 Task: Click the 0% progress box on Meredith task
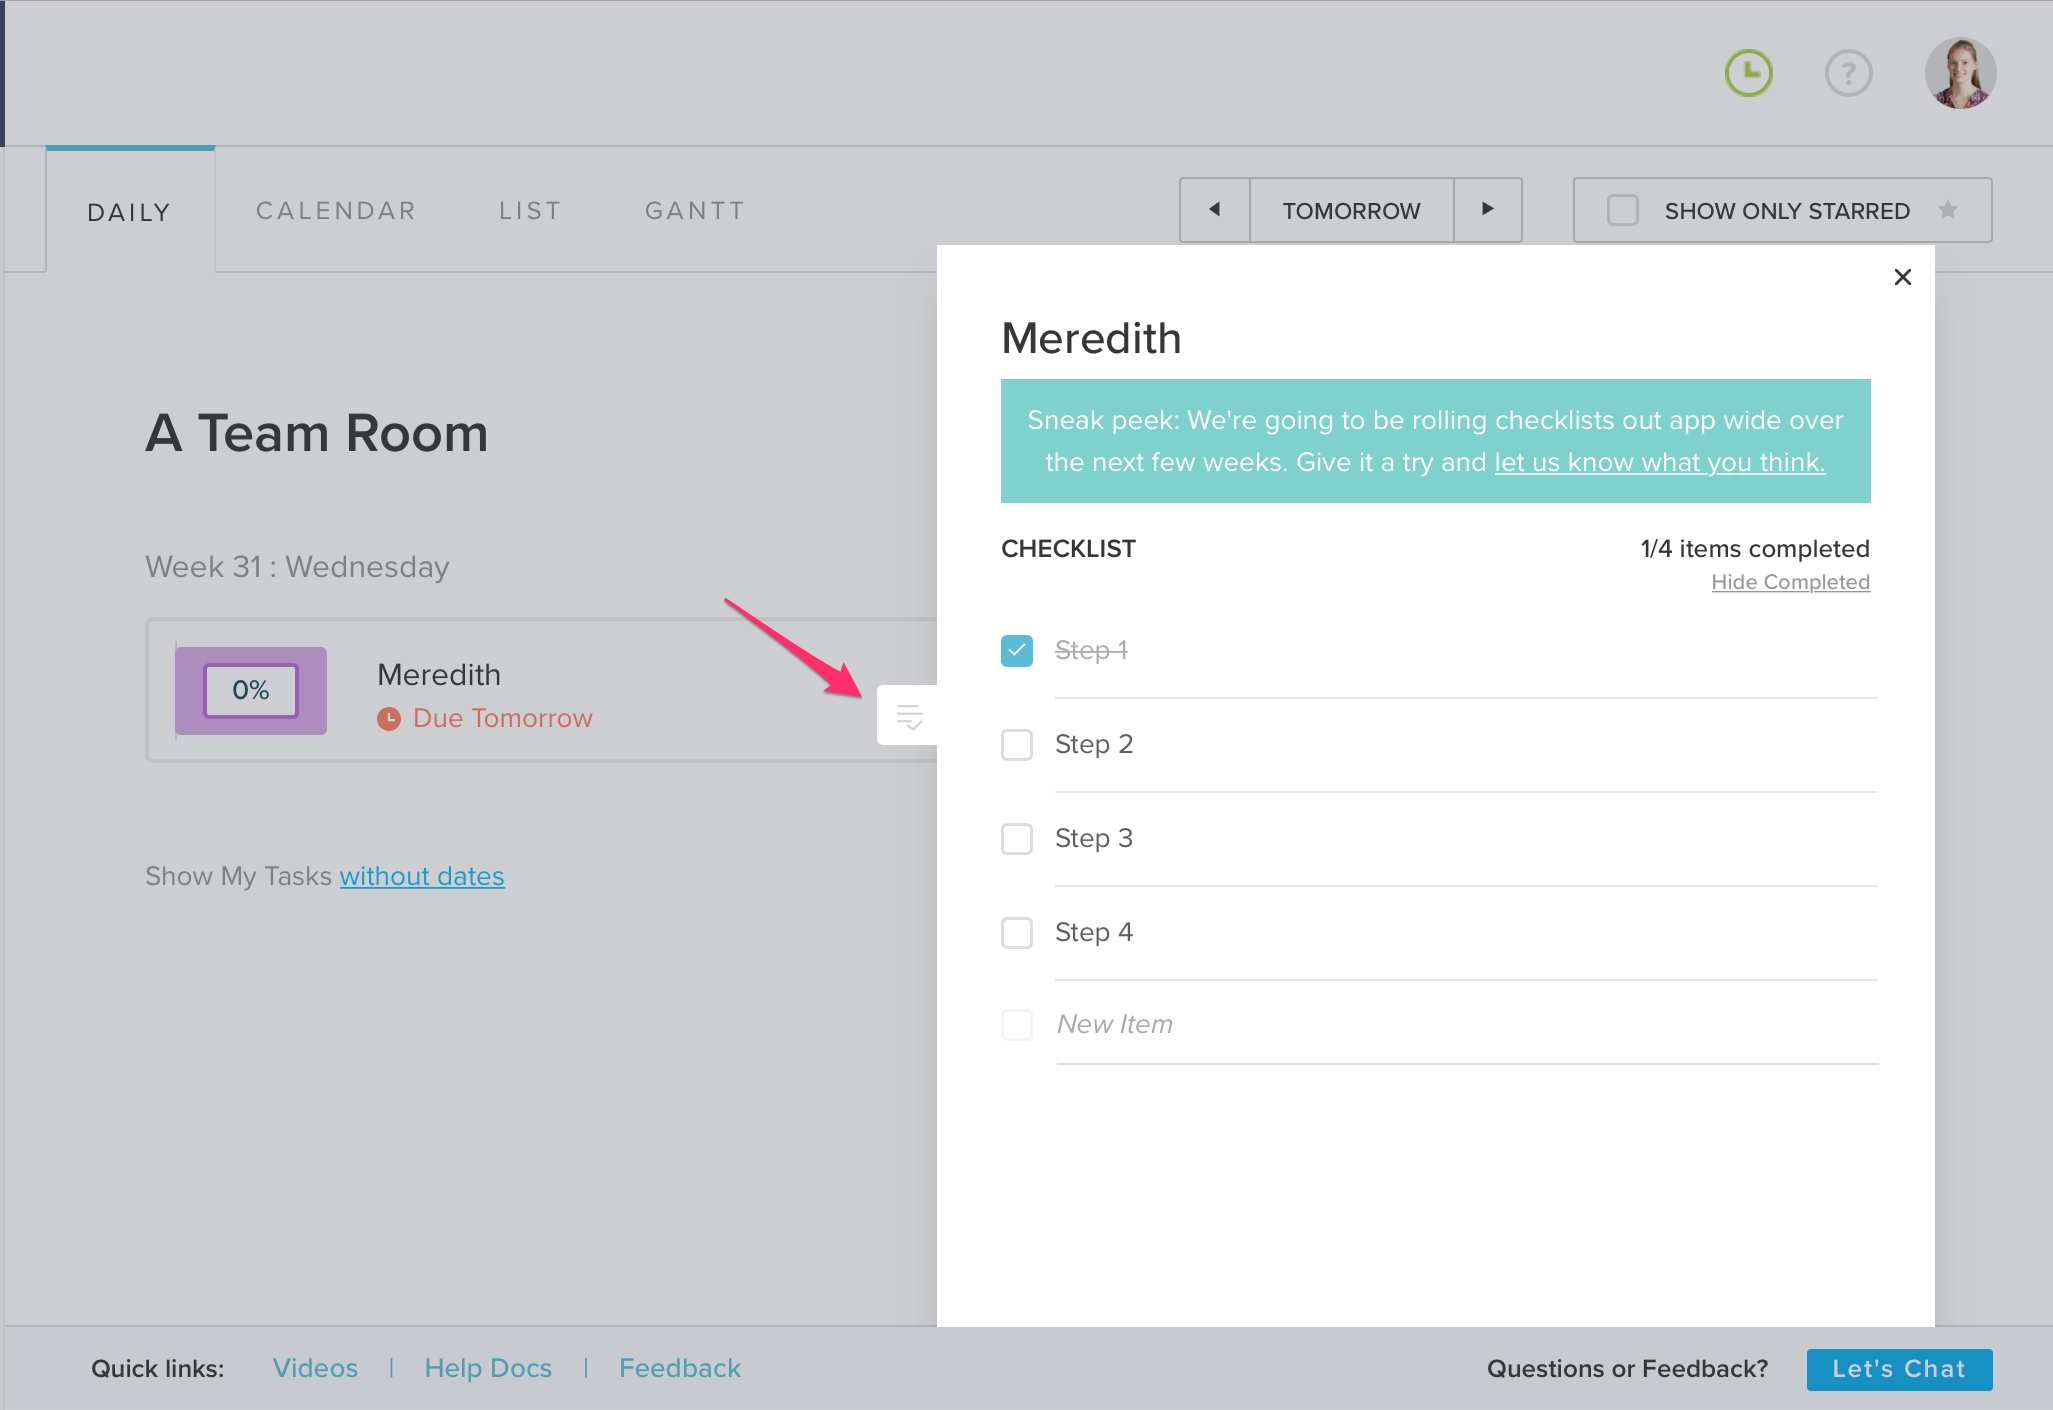pyautogui.click(x=251, y=690)
